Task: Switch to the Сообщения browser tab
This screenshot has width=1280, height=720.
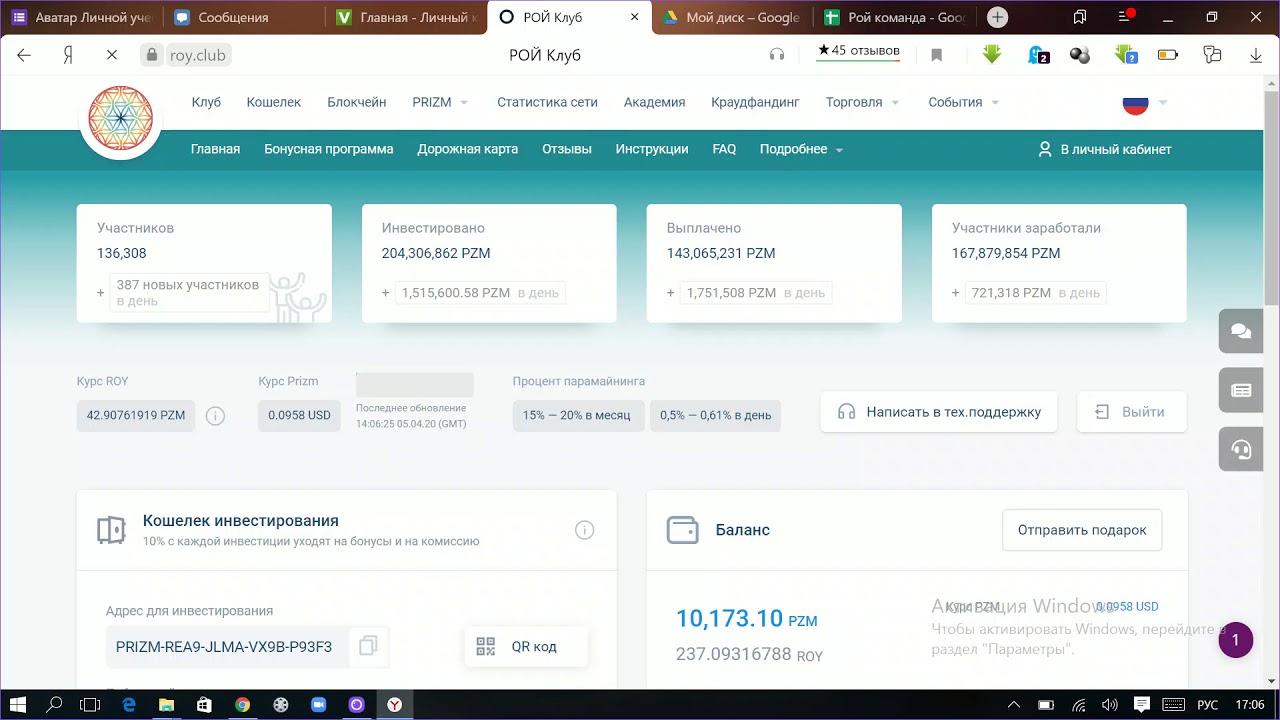Action: 244,17
